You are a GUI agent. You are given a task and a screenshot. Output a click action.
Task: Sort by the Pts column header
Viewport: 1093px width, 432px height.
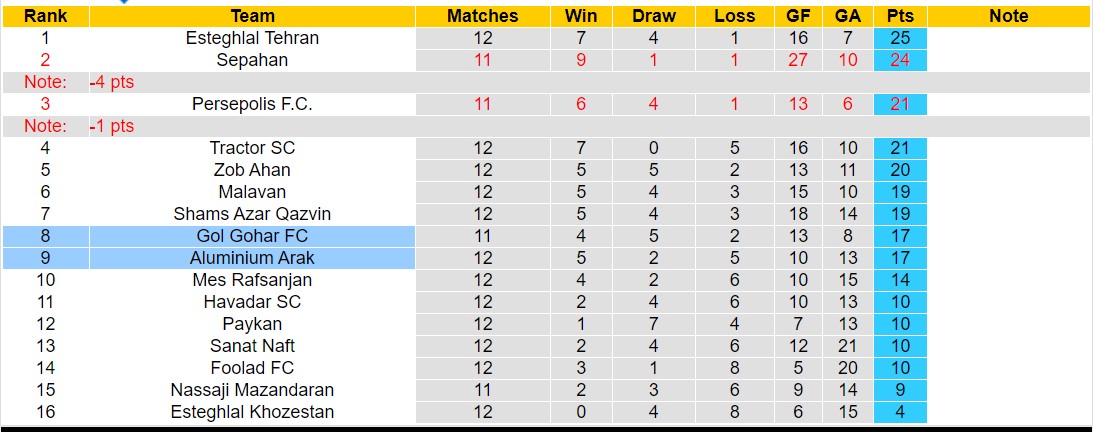pyautogui.click(x=900, y=16)
